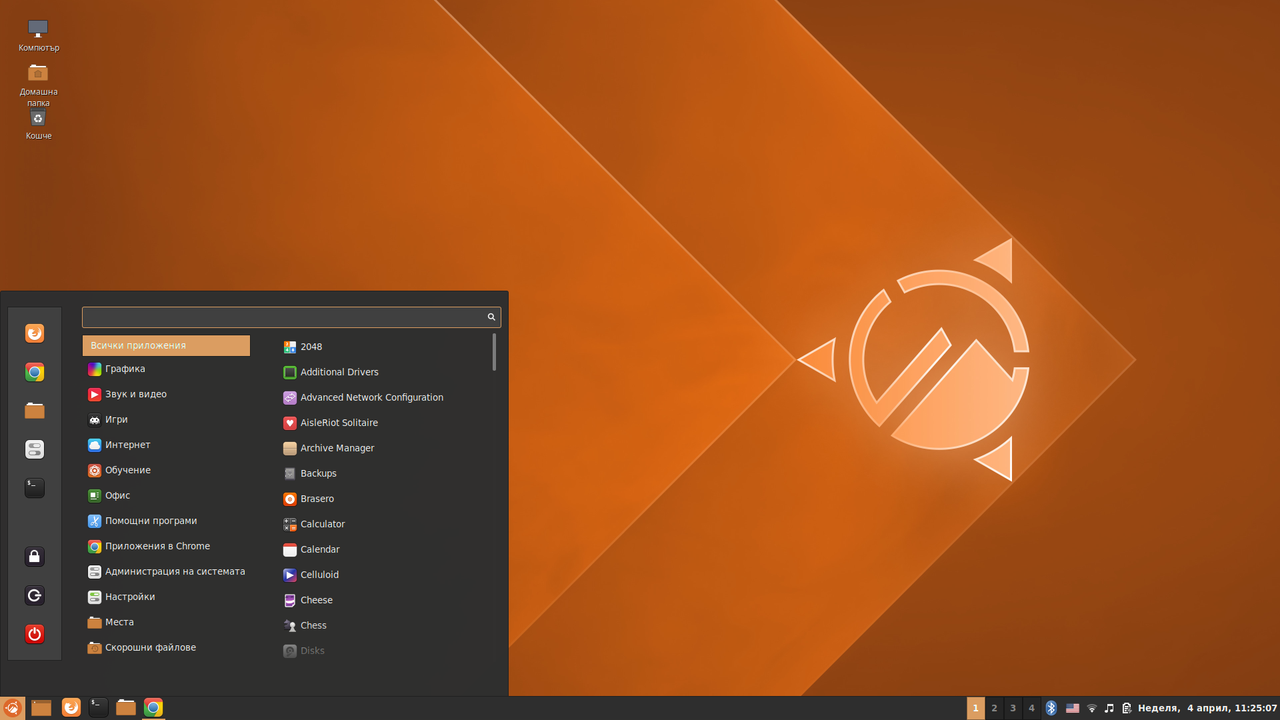
Task: Click the application list scrollbar
Action: pos(494,352)
